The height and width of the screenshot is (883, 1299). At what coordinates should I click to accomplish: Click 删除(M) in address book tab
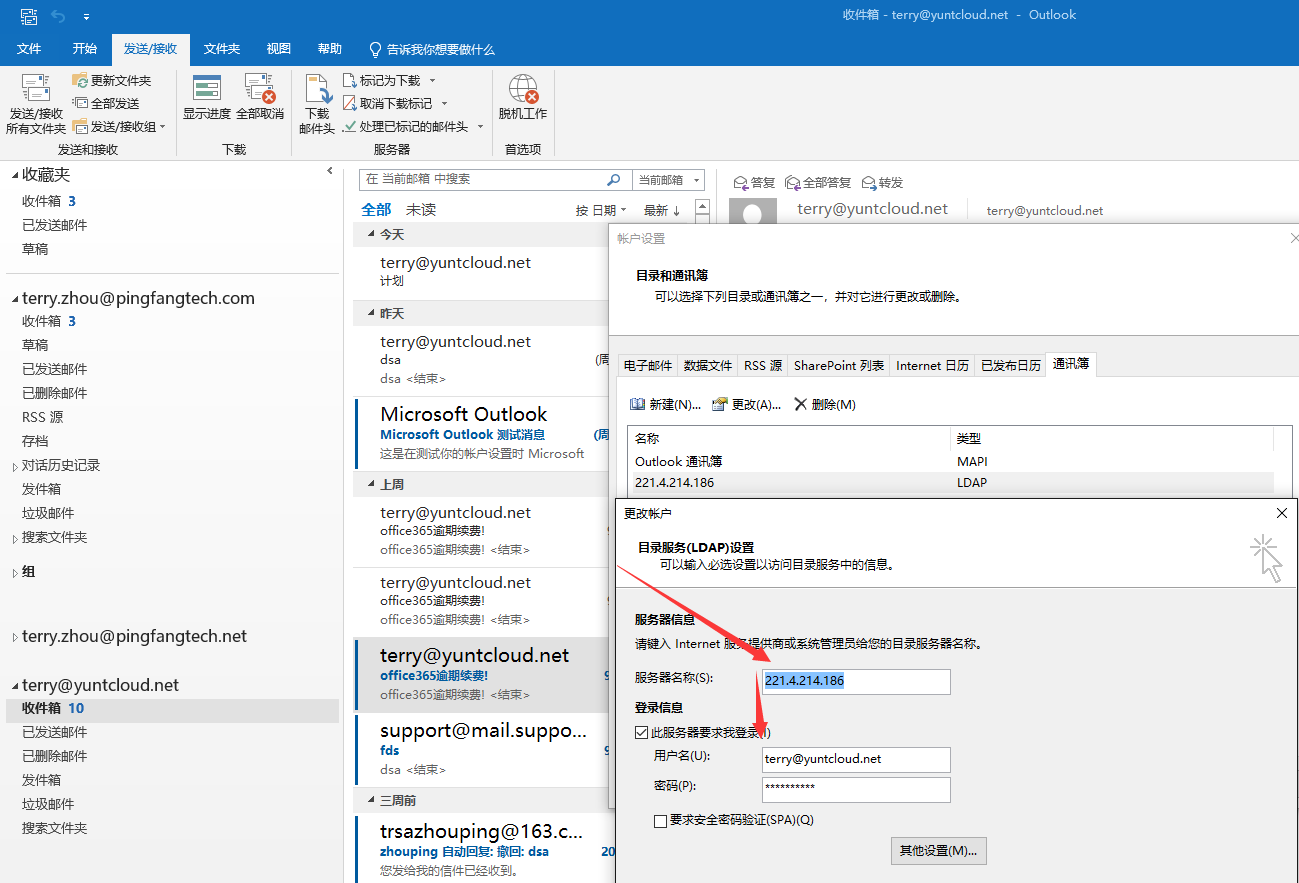[x=825, y=405]
